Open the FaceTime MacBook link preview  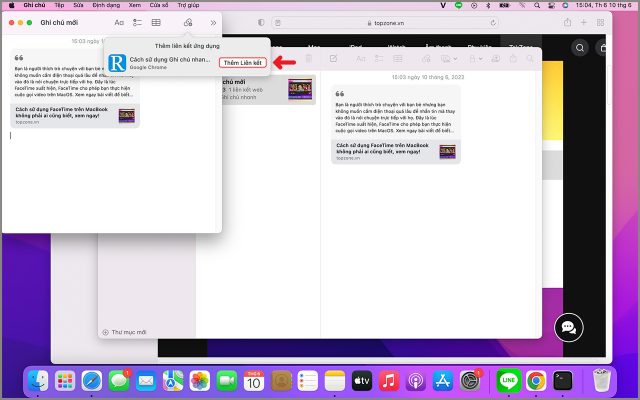tap(74, 115)
